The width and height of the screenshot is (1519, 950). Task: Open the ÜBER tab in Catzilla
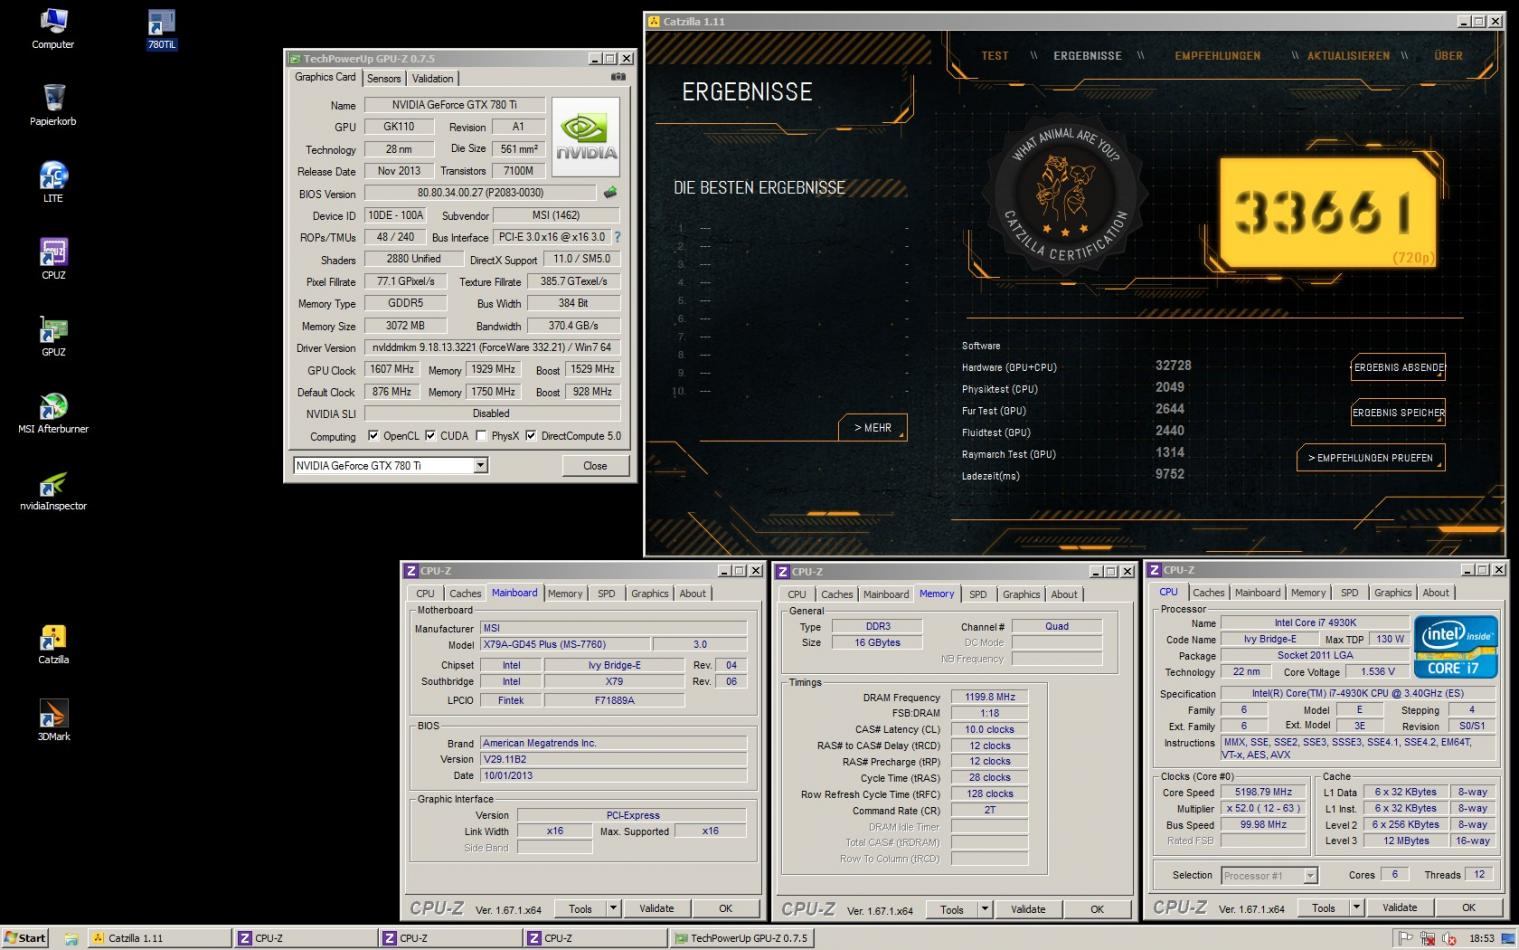pos(1448,56)
